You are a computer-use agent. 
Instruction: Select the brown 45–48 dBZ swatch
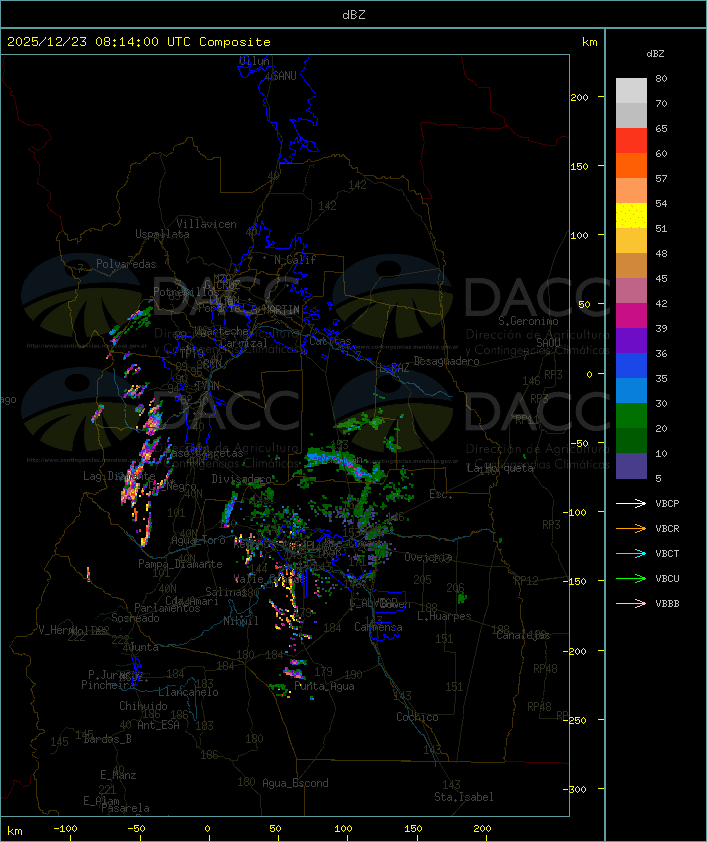631,266
